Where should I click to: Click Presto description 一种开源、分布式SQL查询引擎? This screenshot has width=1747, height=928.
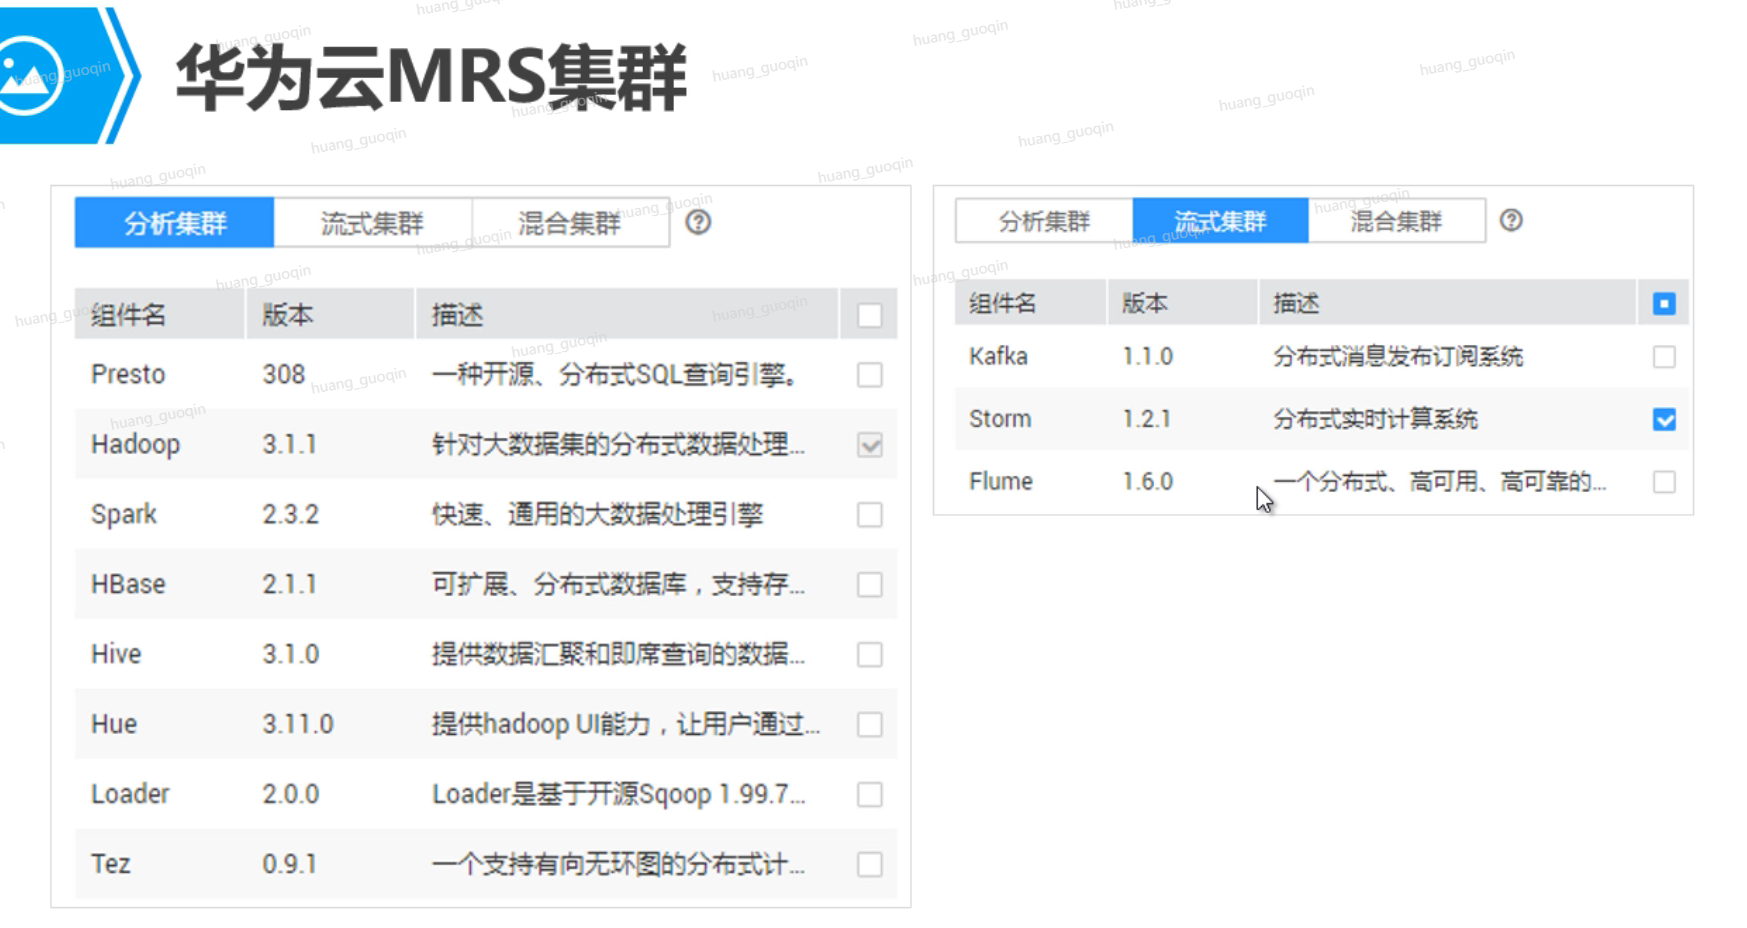coord(615,374)
